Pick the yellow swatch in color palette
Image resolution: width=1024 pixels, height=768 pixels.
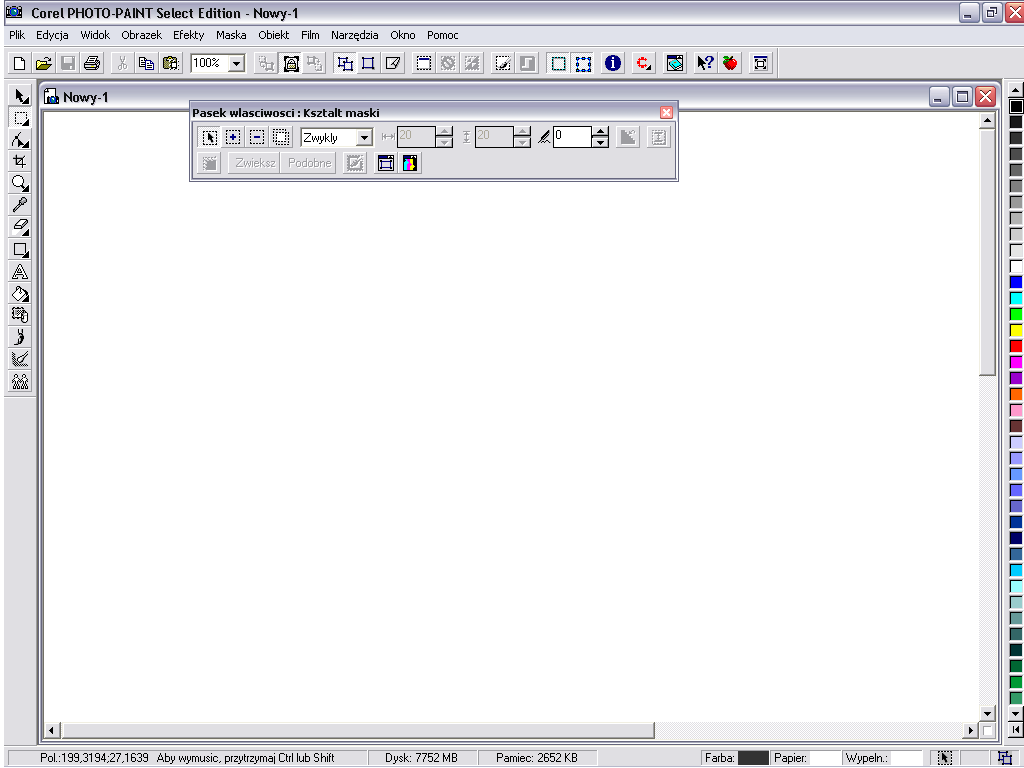tap(1016, 330)
